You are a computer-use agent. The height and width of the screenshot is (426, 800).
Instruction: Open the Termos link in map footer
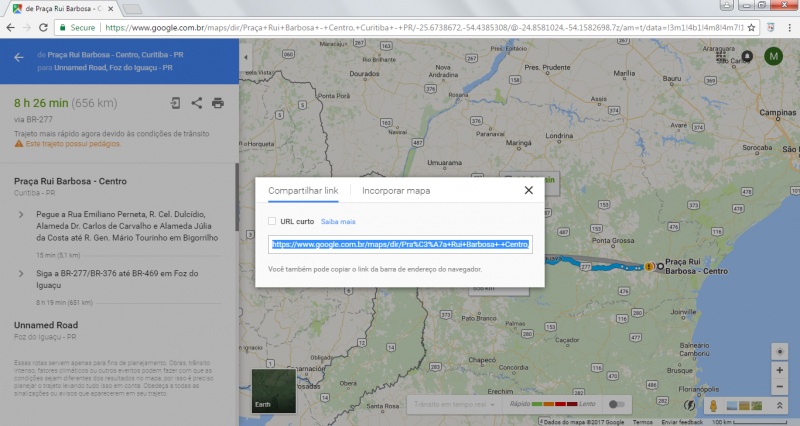pyautogui.click(x=642, y=422)
